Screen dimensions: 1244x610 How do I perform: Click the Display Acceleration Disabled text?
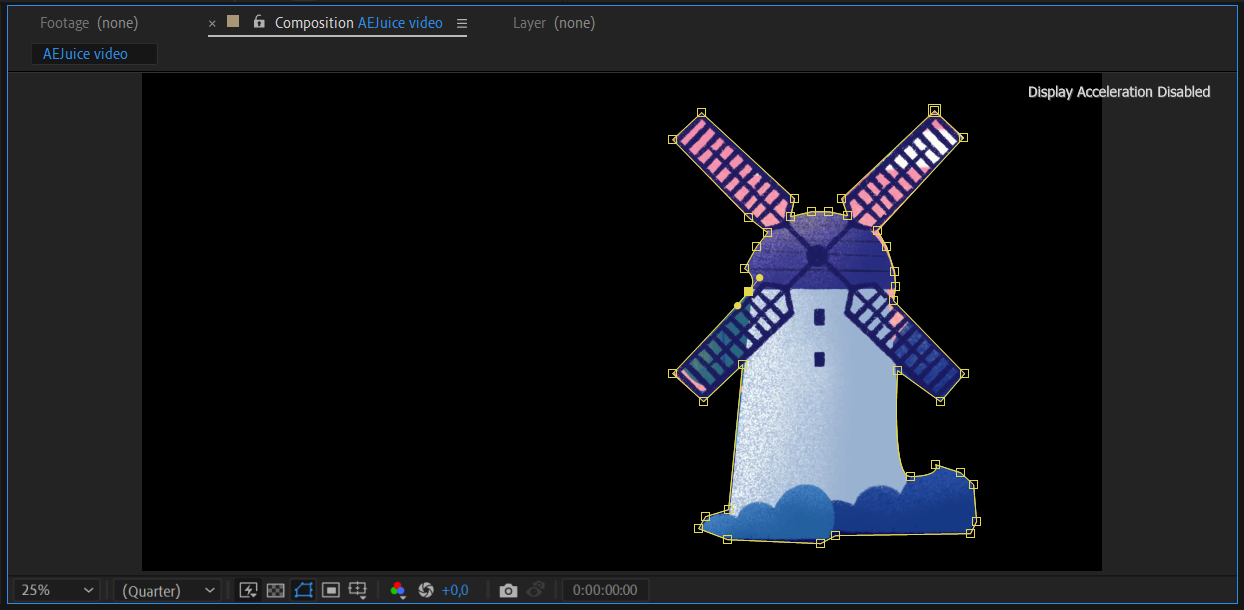coord(1119,92)
